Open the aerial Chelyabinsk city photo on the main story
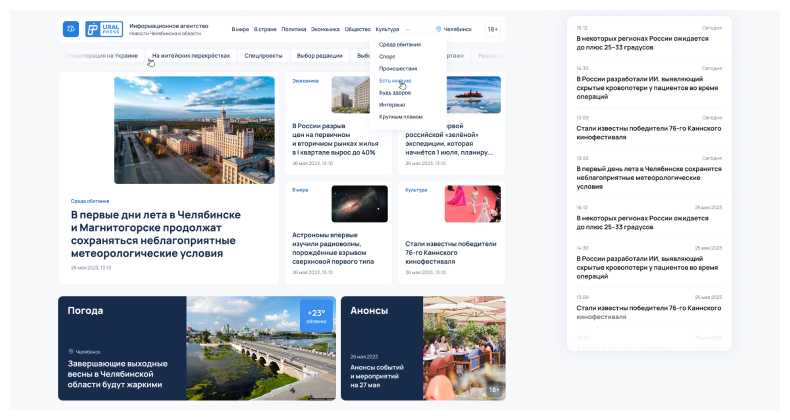The height and width of the screenshot is (420, 790). [194, 130]
